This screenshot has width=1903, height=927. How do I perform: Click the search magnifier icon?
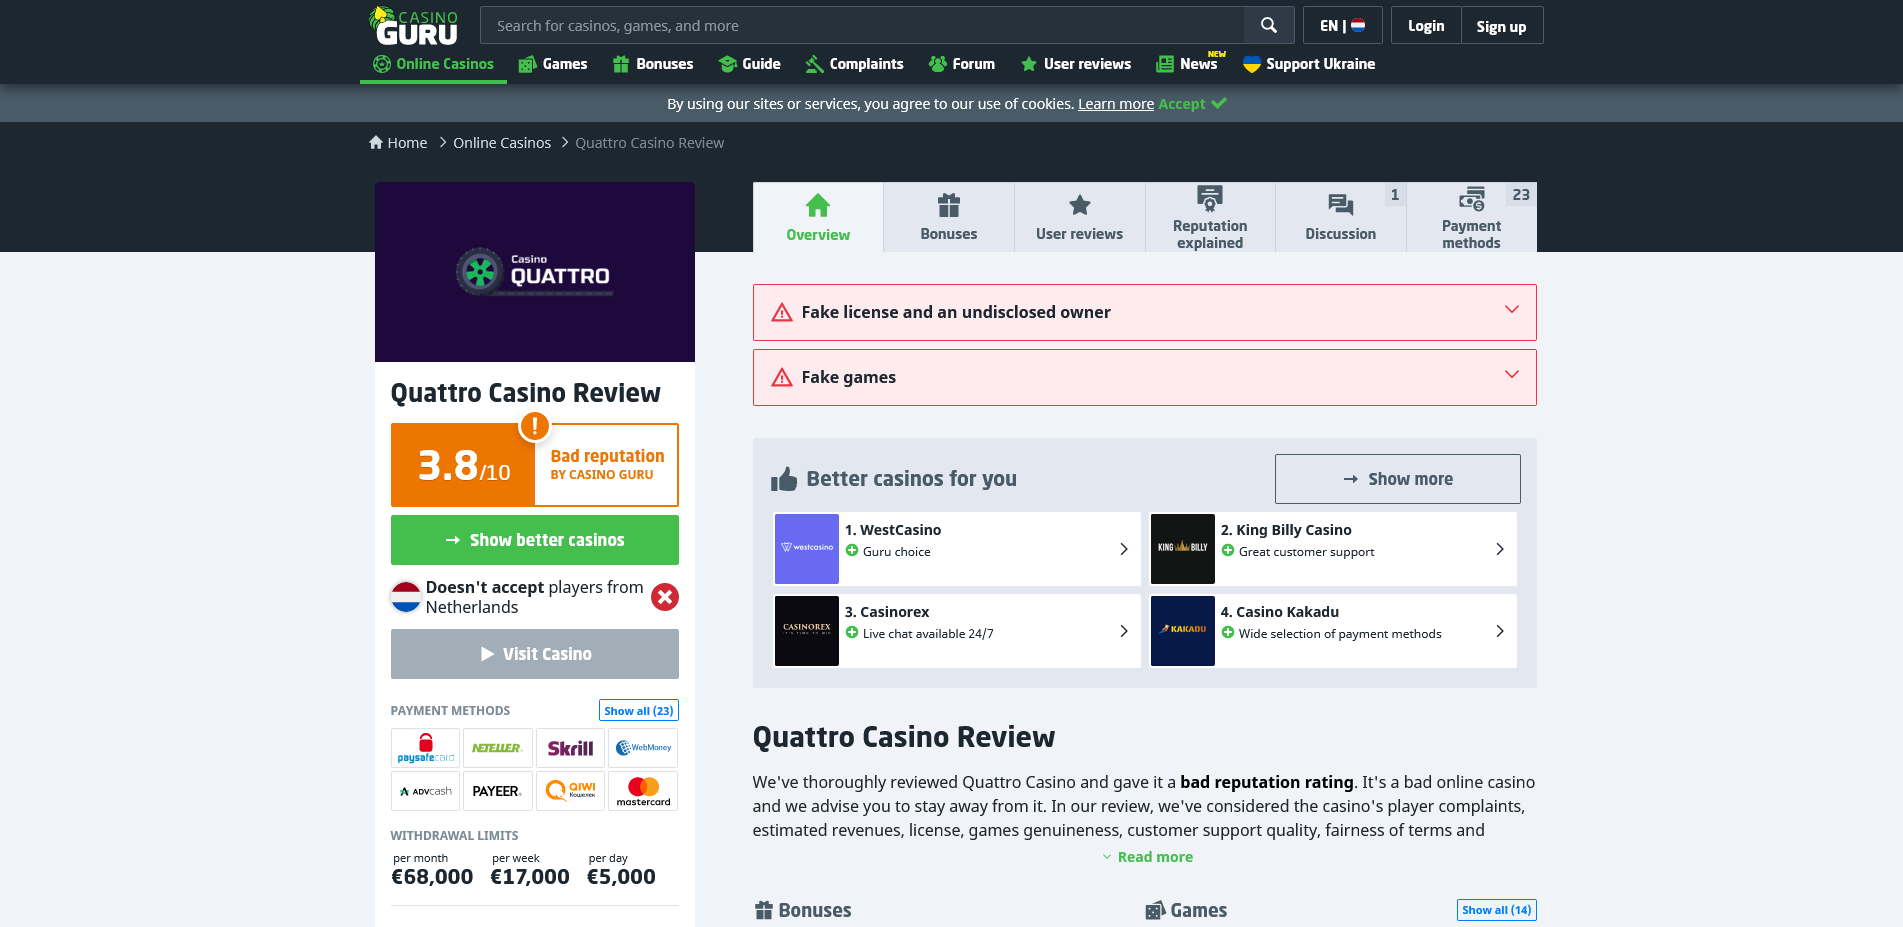(x=1269, y=25)
